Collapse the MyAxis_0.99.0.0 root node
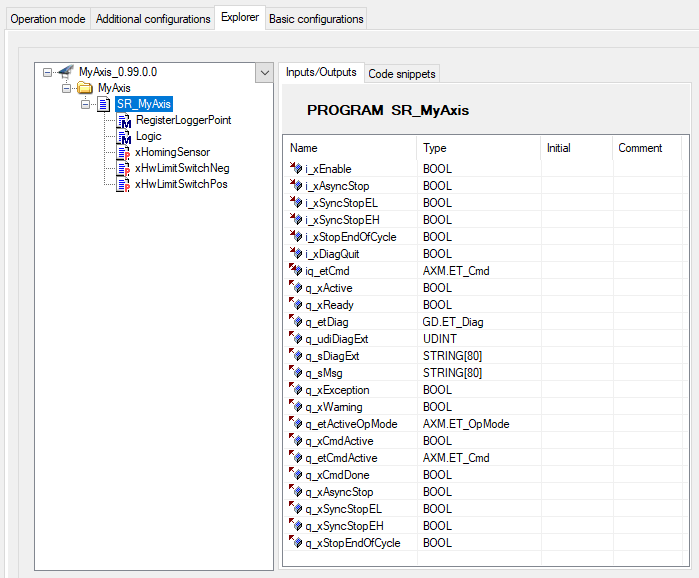699x578 pixels. click(47, 72)
